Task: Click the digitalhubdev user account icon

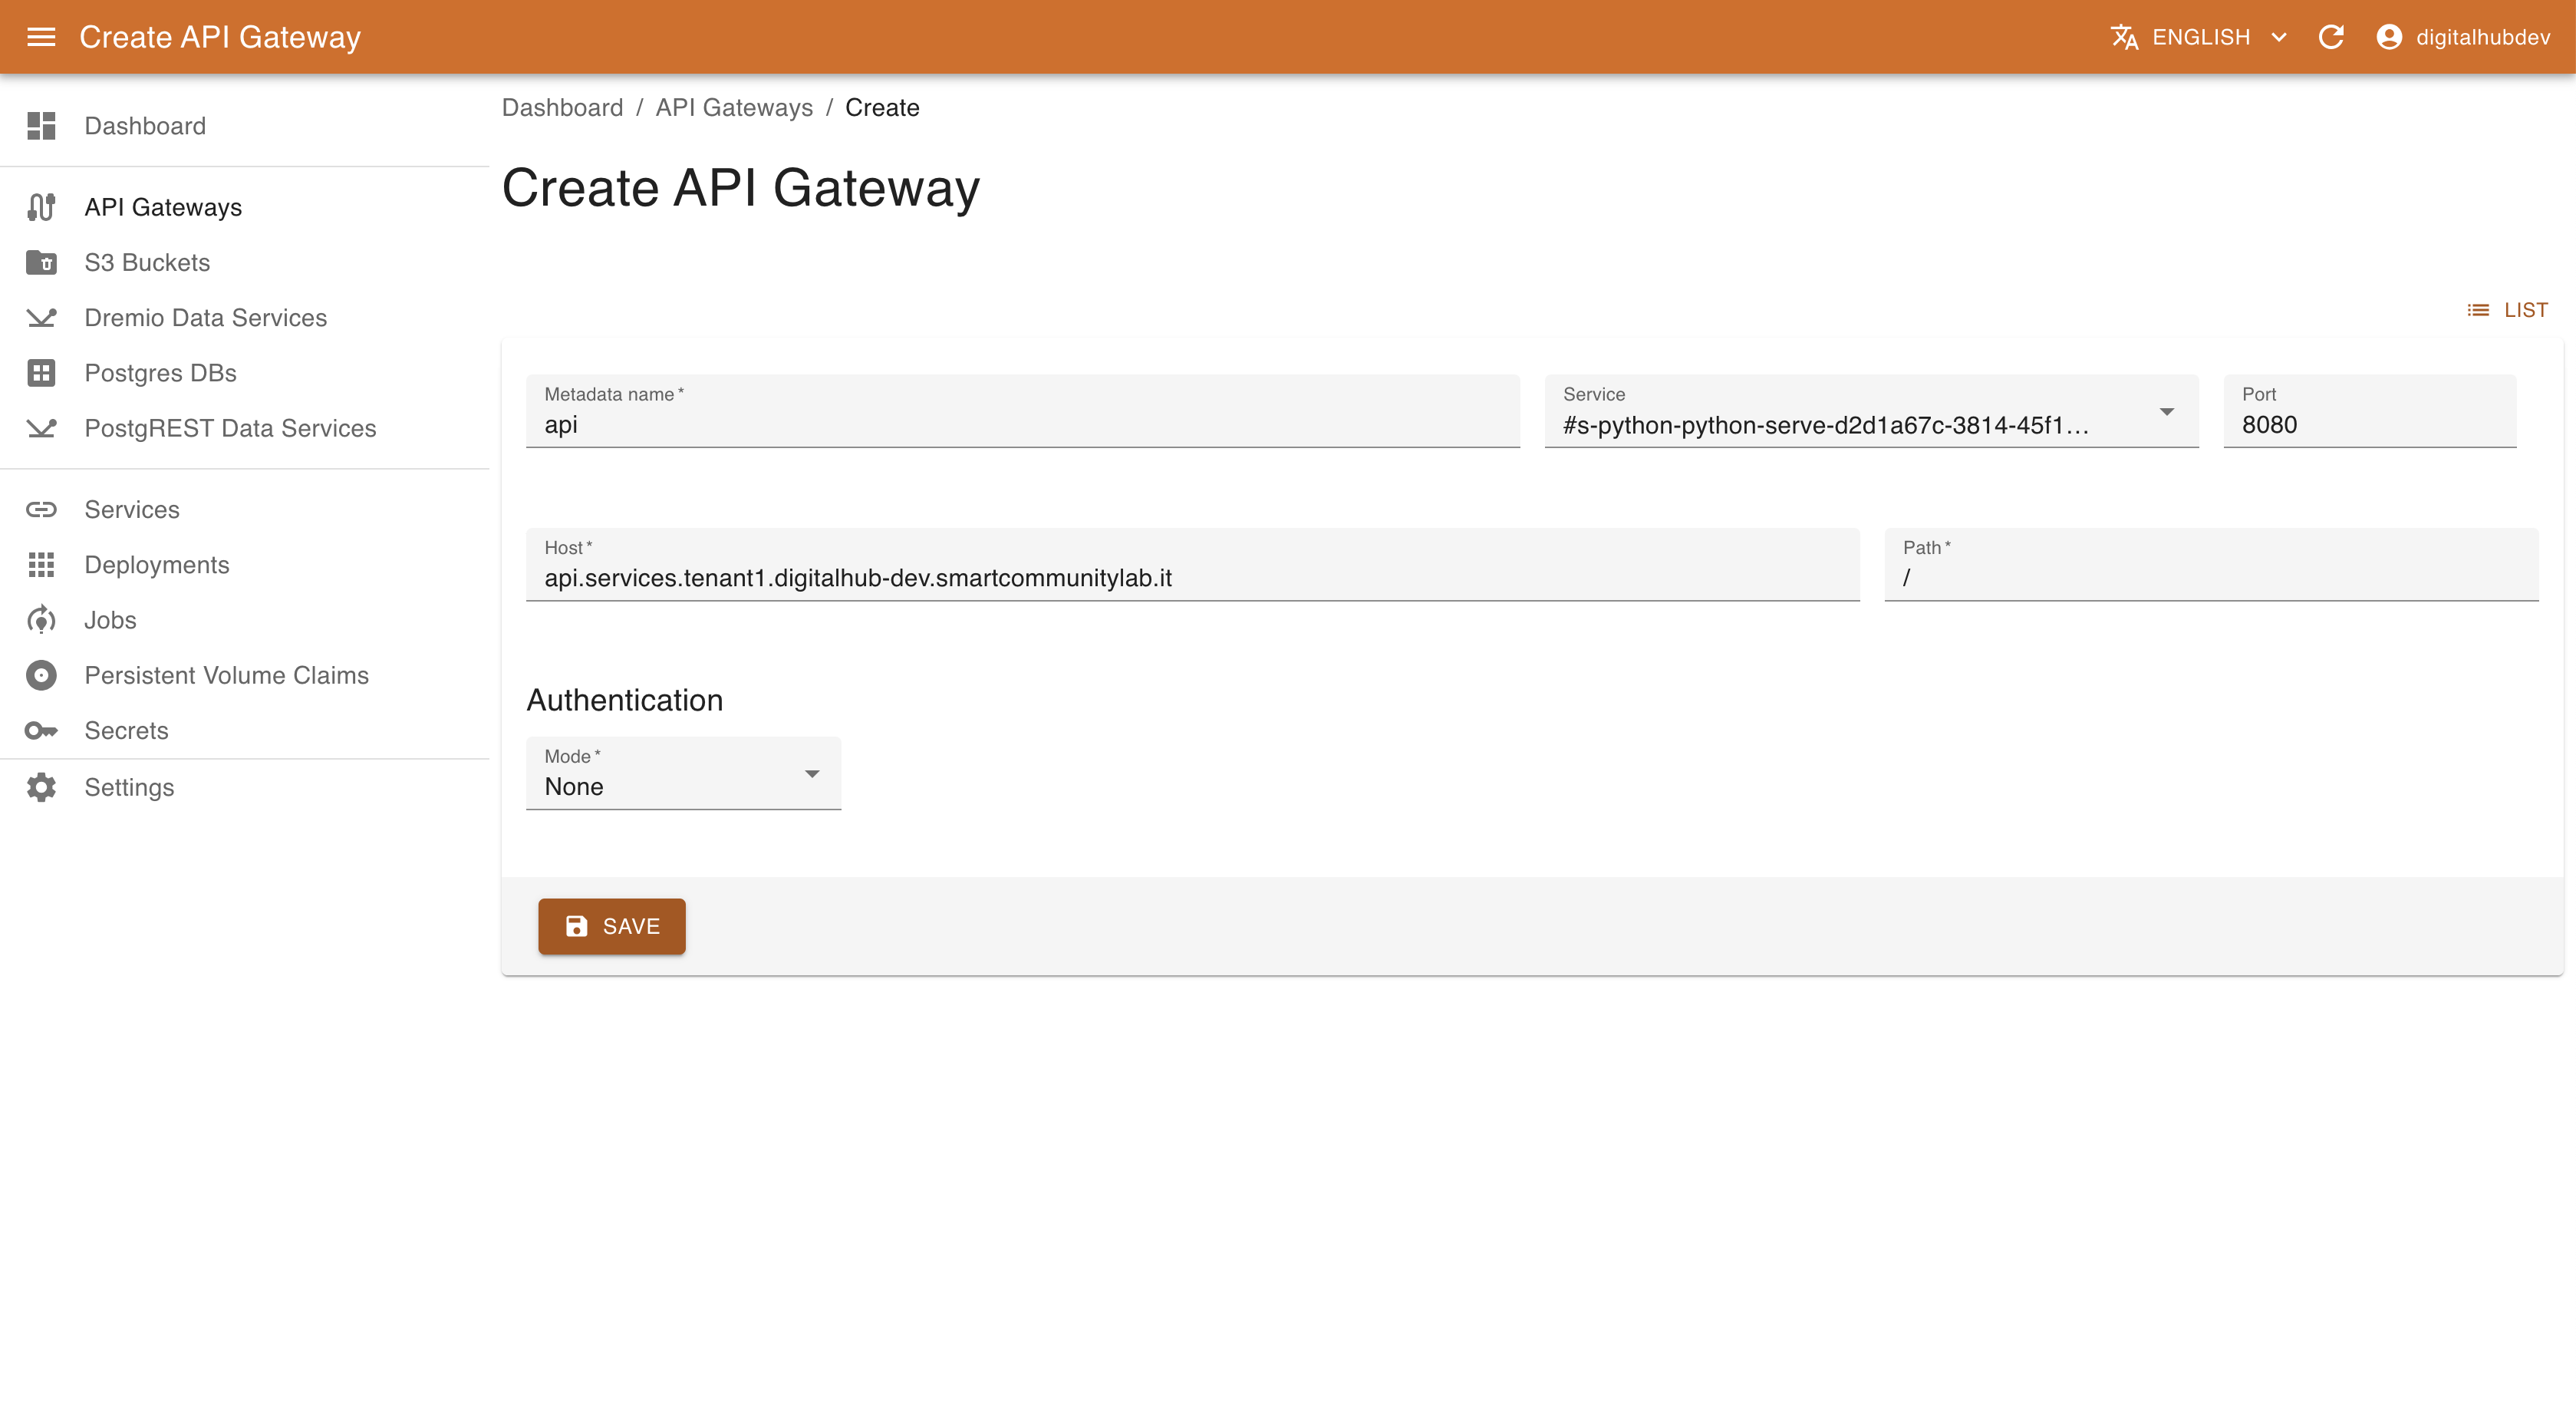Action: click(x=2388, y=37)
